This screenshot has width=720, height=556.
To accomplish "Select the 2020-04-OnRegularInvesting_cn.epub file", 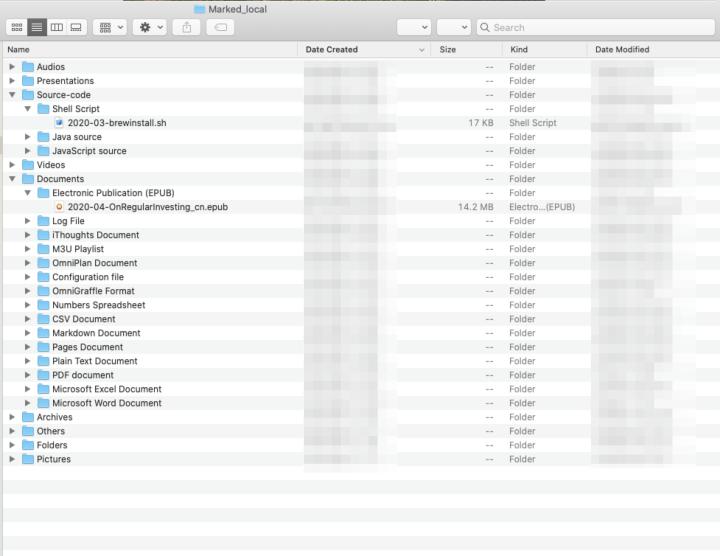I will [x=148, y=207].
